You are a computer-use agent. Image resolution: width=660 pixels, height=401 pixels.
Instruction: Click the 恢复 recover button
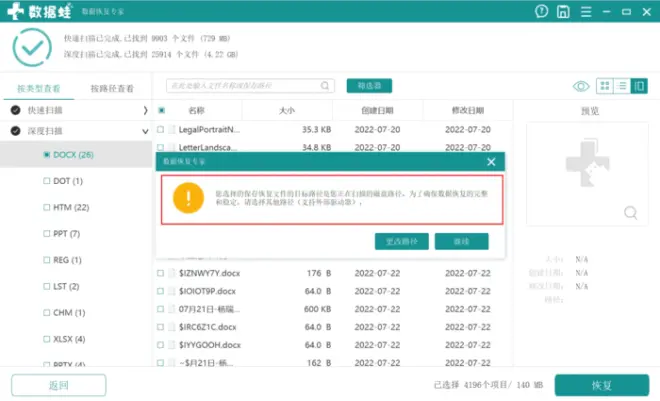[x=601, y=385]
